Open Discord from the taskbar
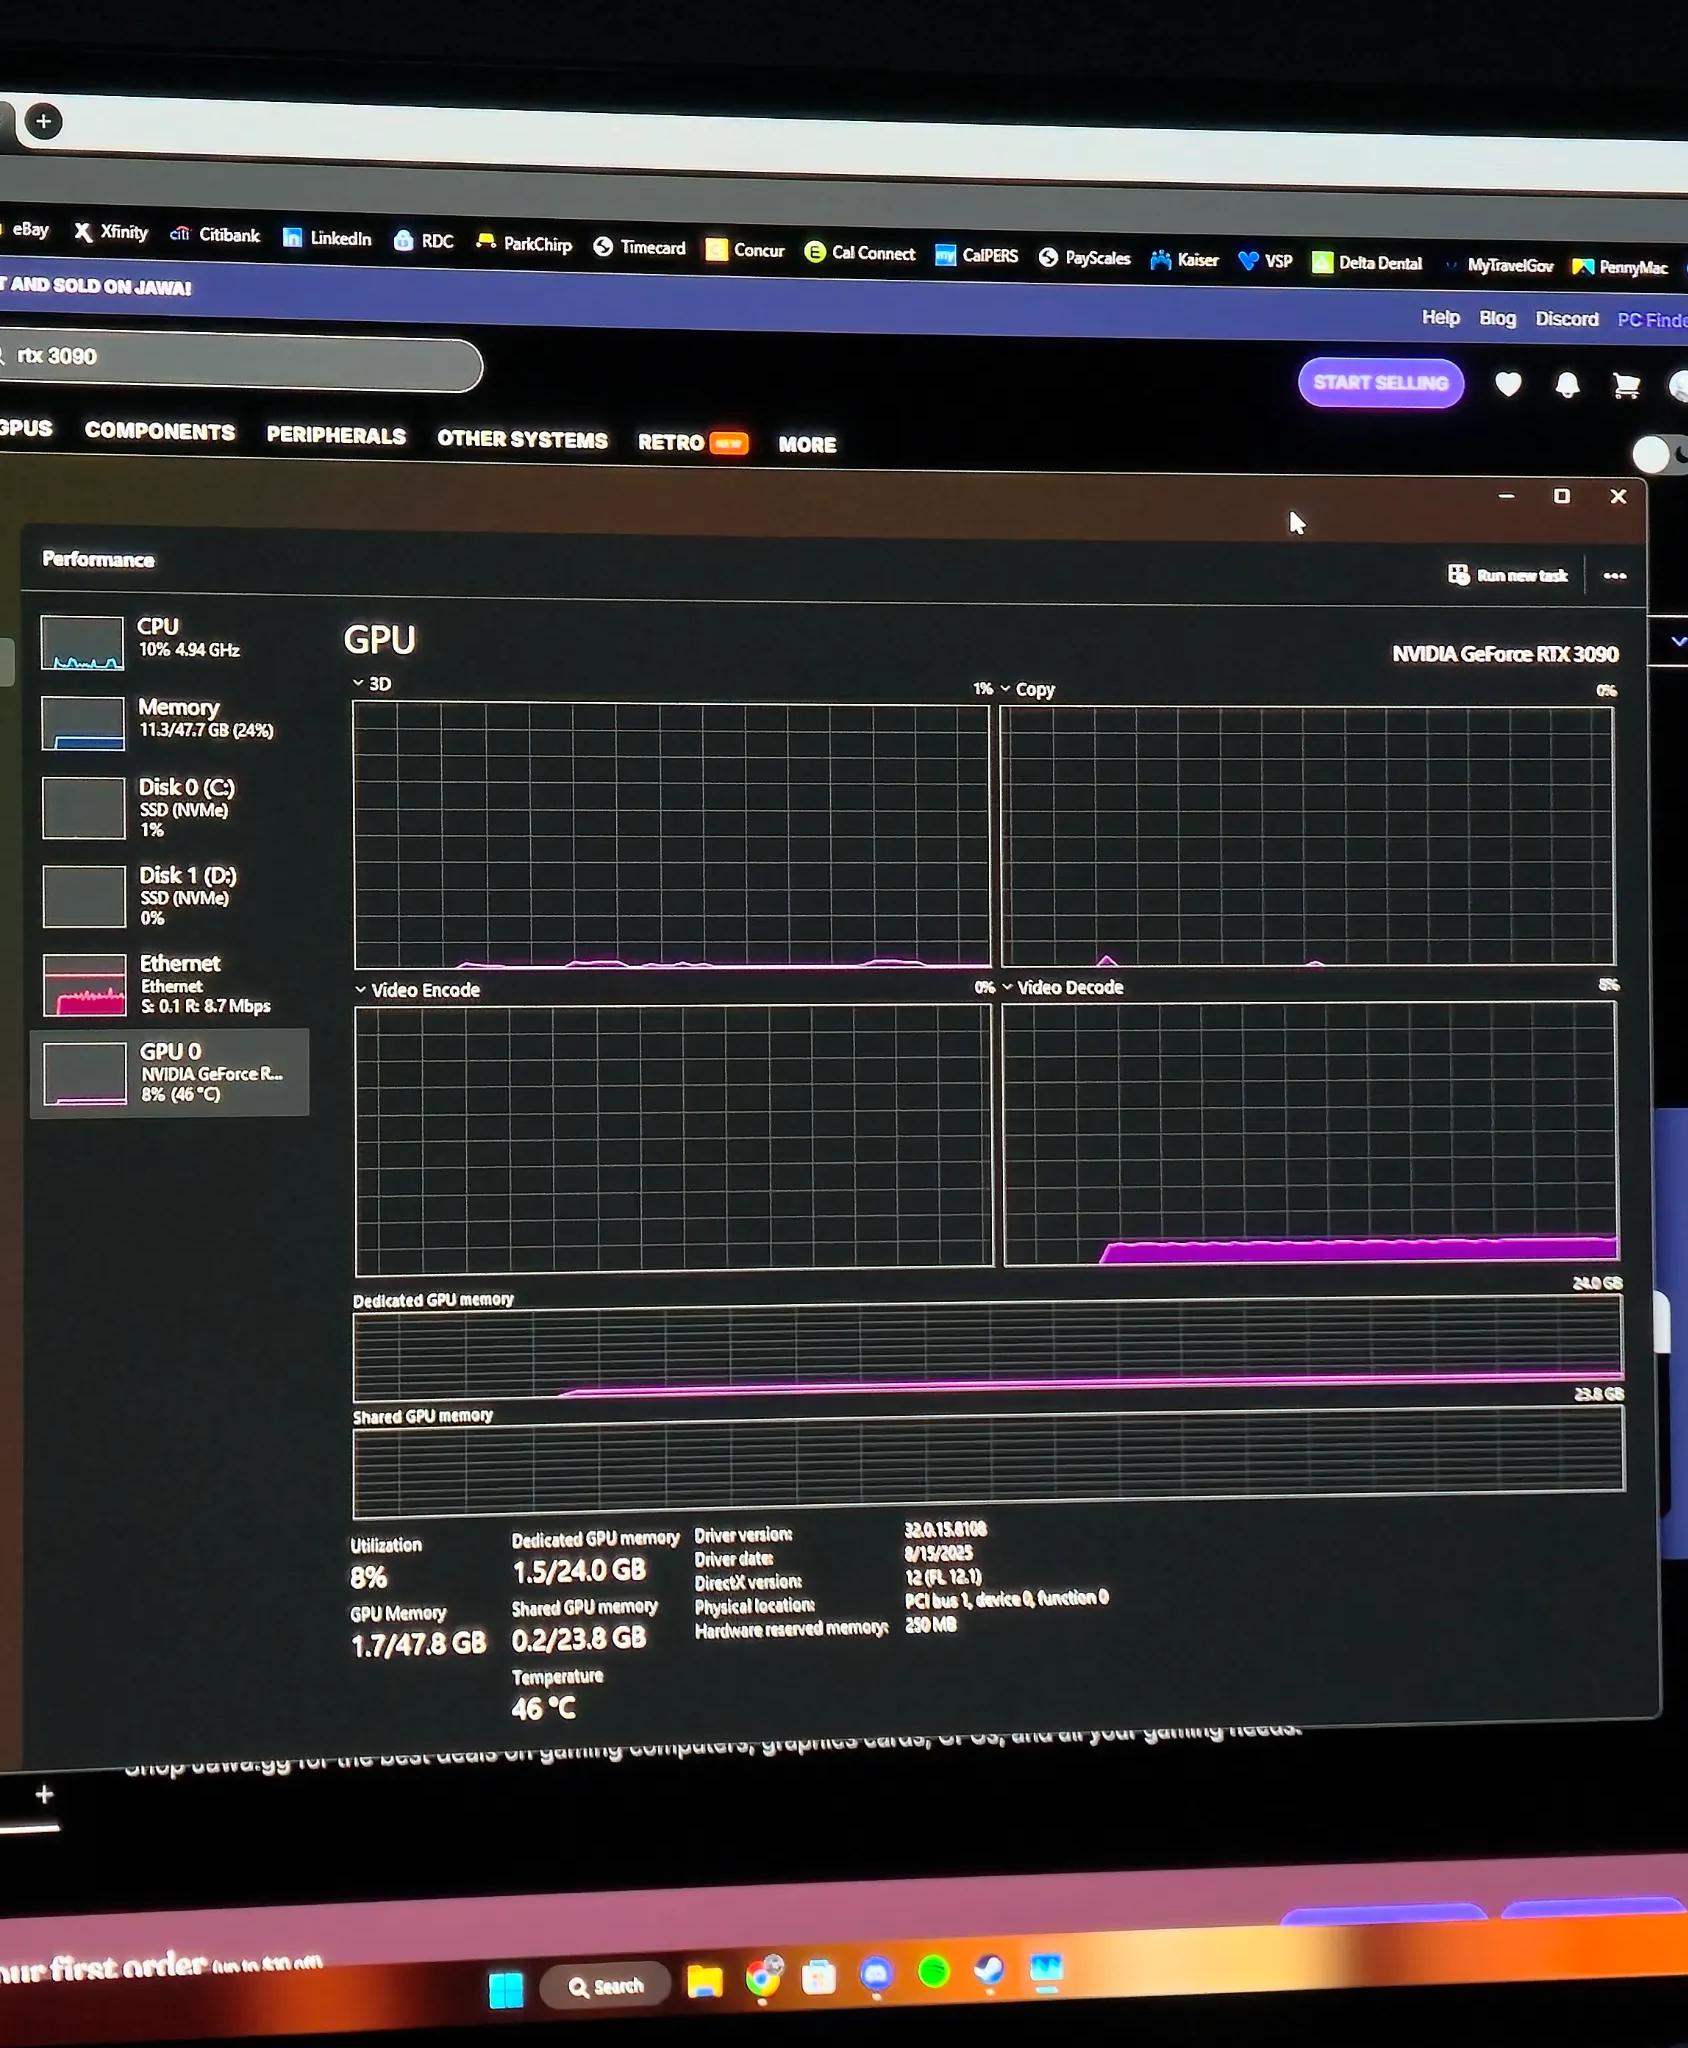Viewport: 1688px width, 2048px height. click(876, 1974)
